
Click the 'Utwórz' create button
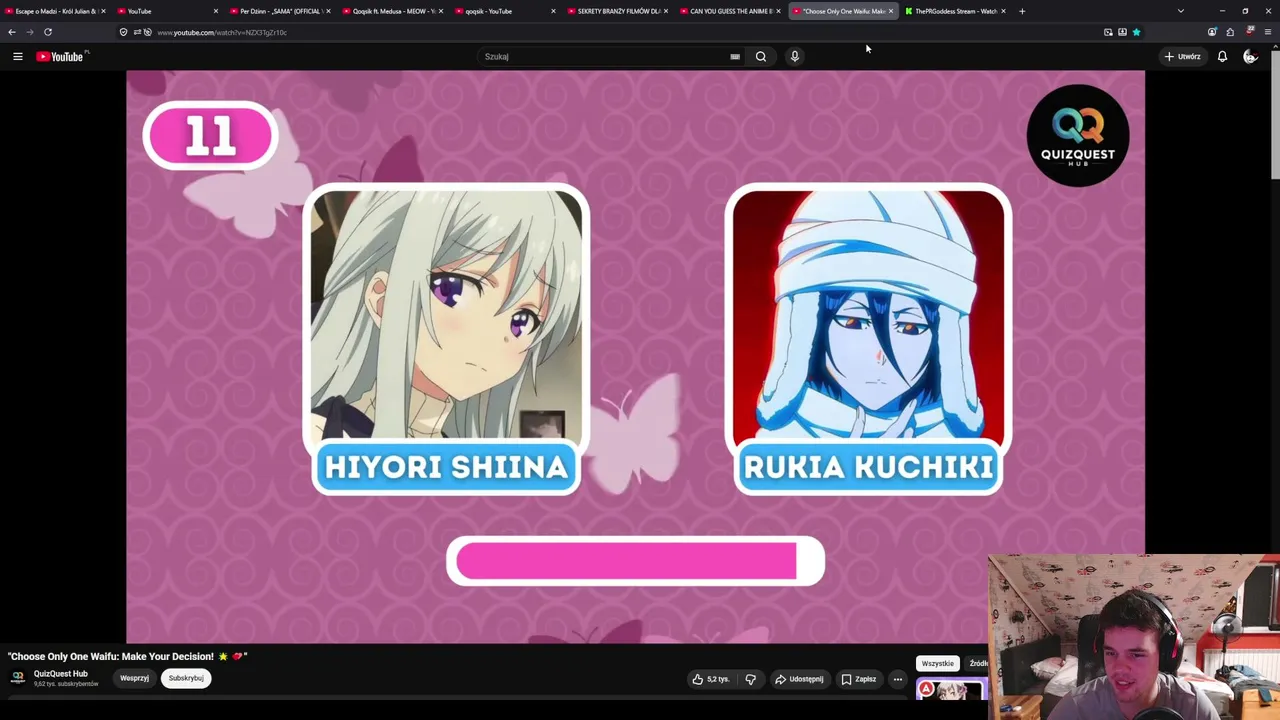coord(1182,56)
